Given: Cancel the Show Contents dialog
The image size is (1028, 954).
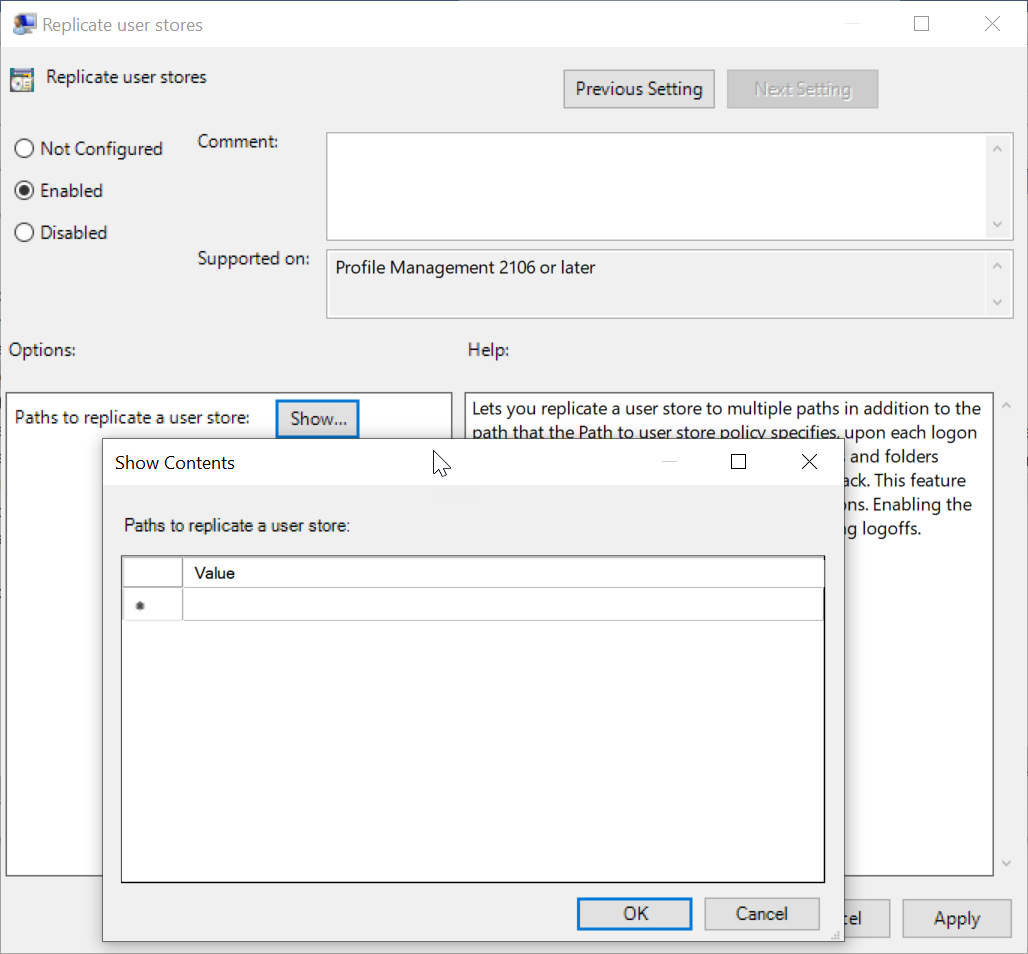Looking at the screenshot, I should click(x=761, y=913).
